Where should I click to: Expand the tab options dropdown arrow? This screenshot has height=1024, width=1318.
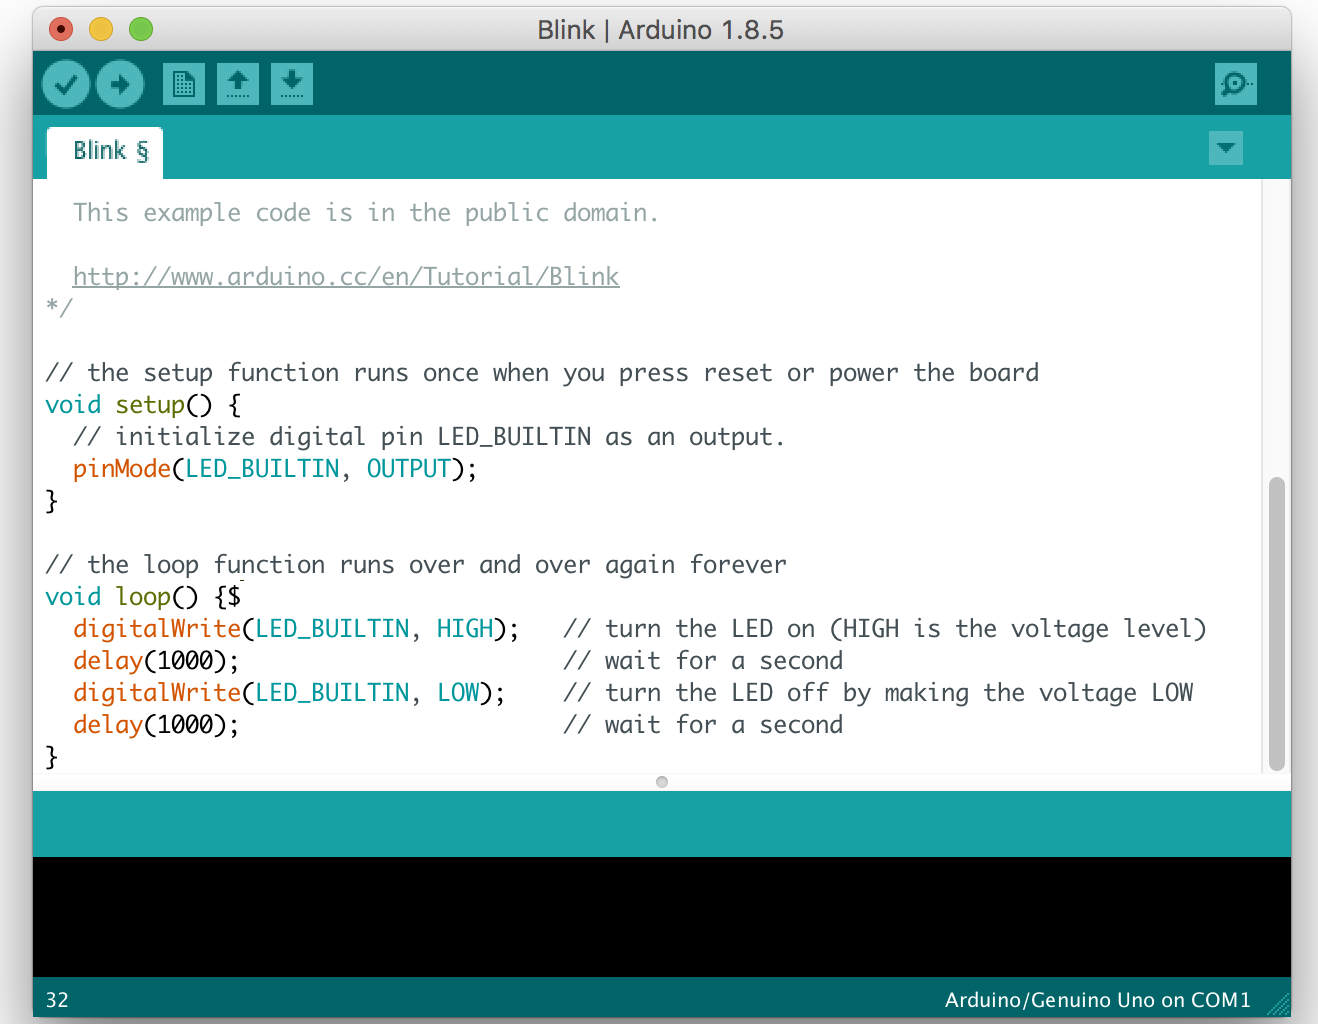coord(1225,149)
